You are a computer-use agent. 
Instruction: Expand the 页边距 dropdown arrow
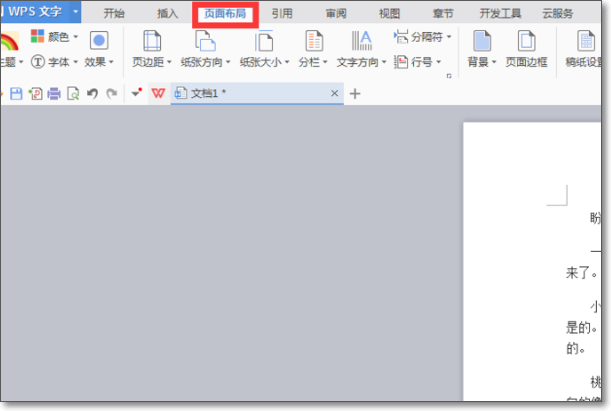coord(169,62)
